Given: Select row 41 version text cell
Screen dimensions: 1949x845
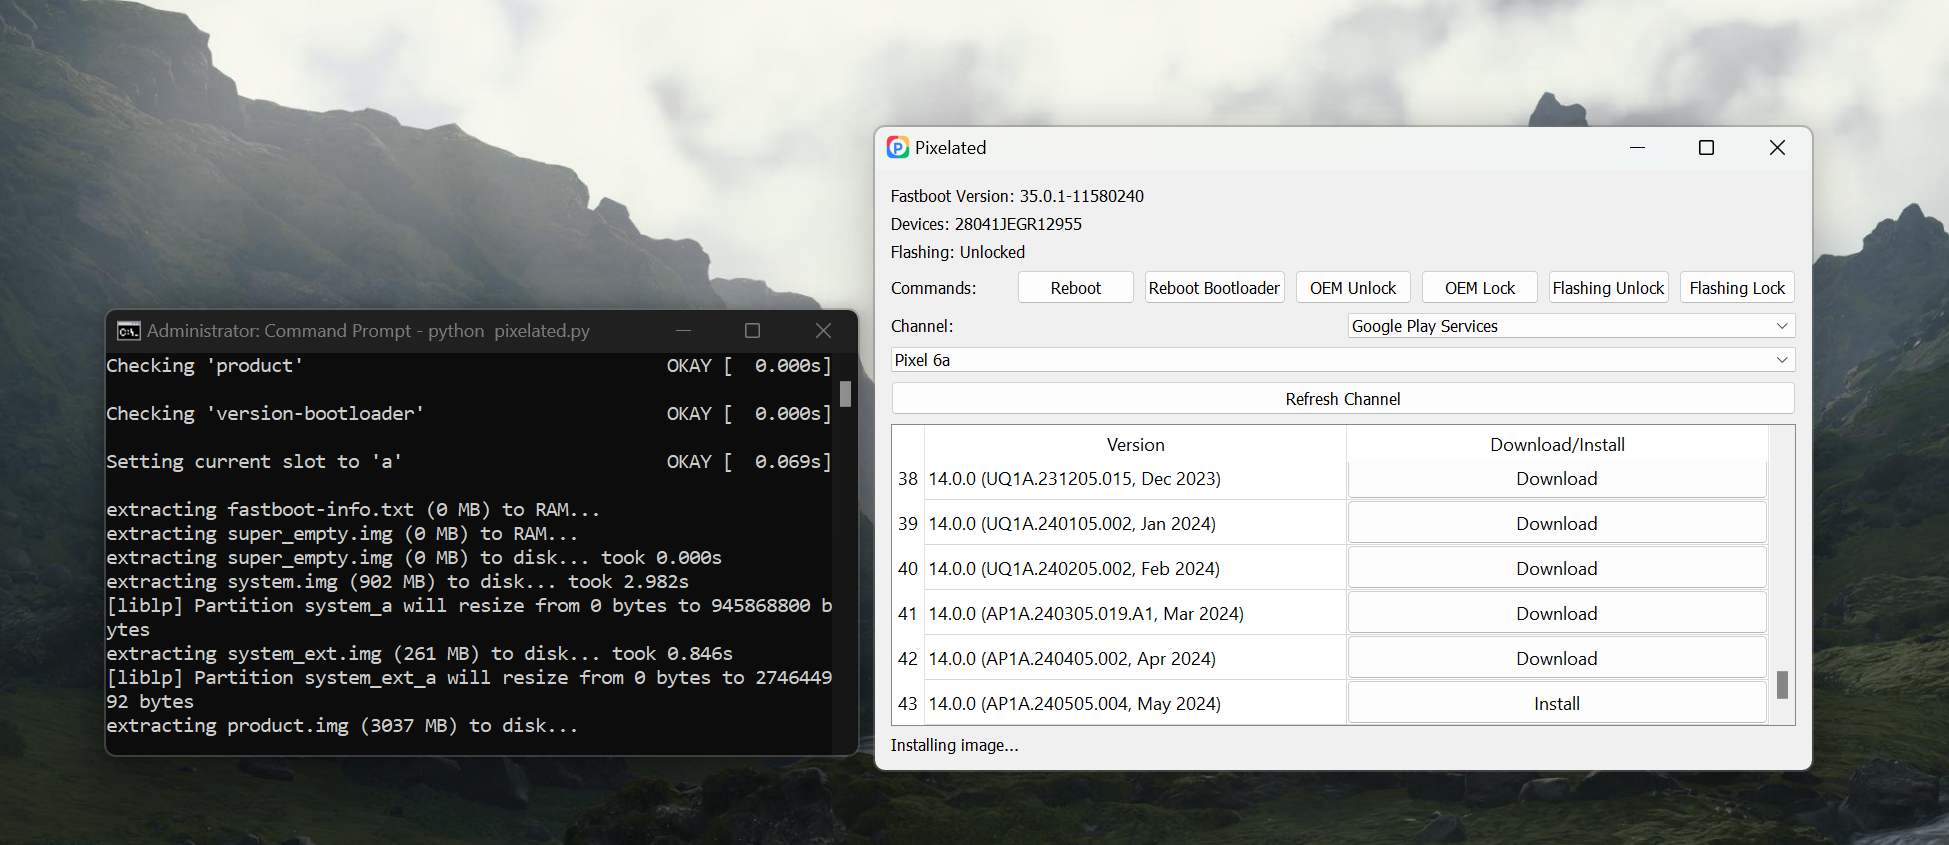Looking at the screenshot, I should pyautogui.click(x=1135, y=613).
